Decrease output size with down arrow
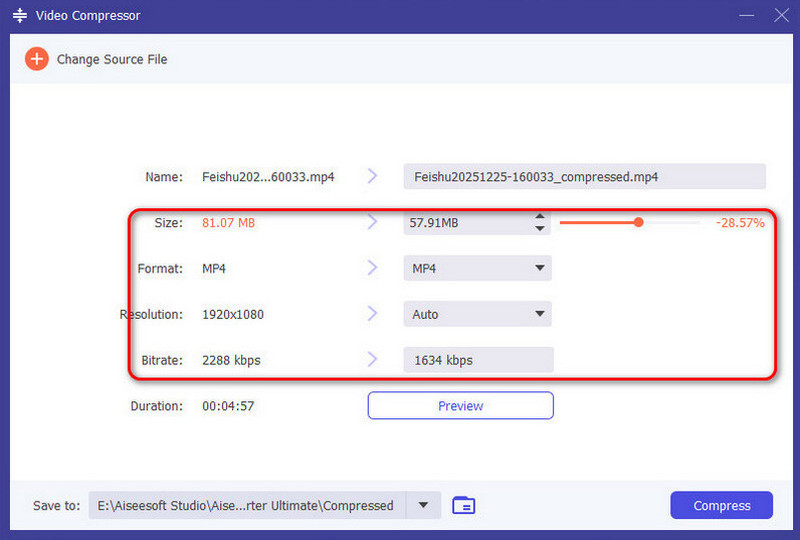The height and width of the screenshot is (540, 800). (x=540, y=229)
